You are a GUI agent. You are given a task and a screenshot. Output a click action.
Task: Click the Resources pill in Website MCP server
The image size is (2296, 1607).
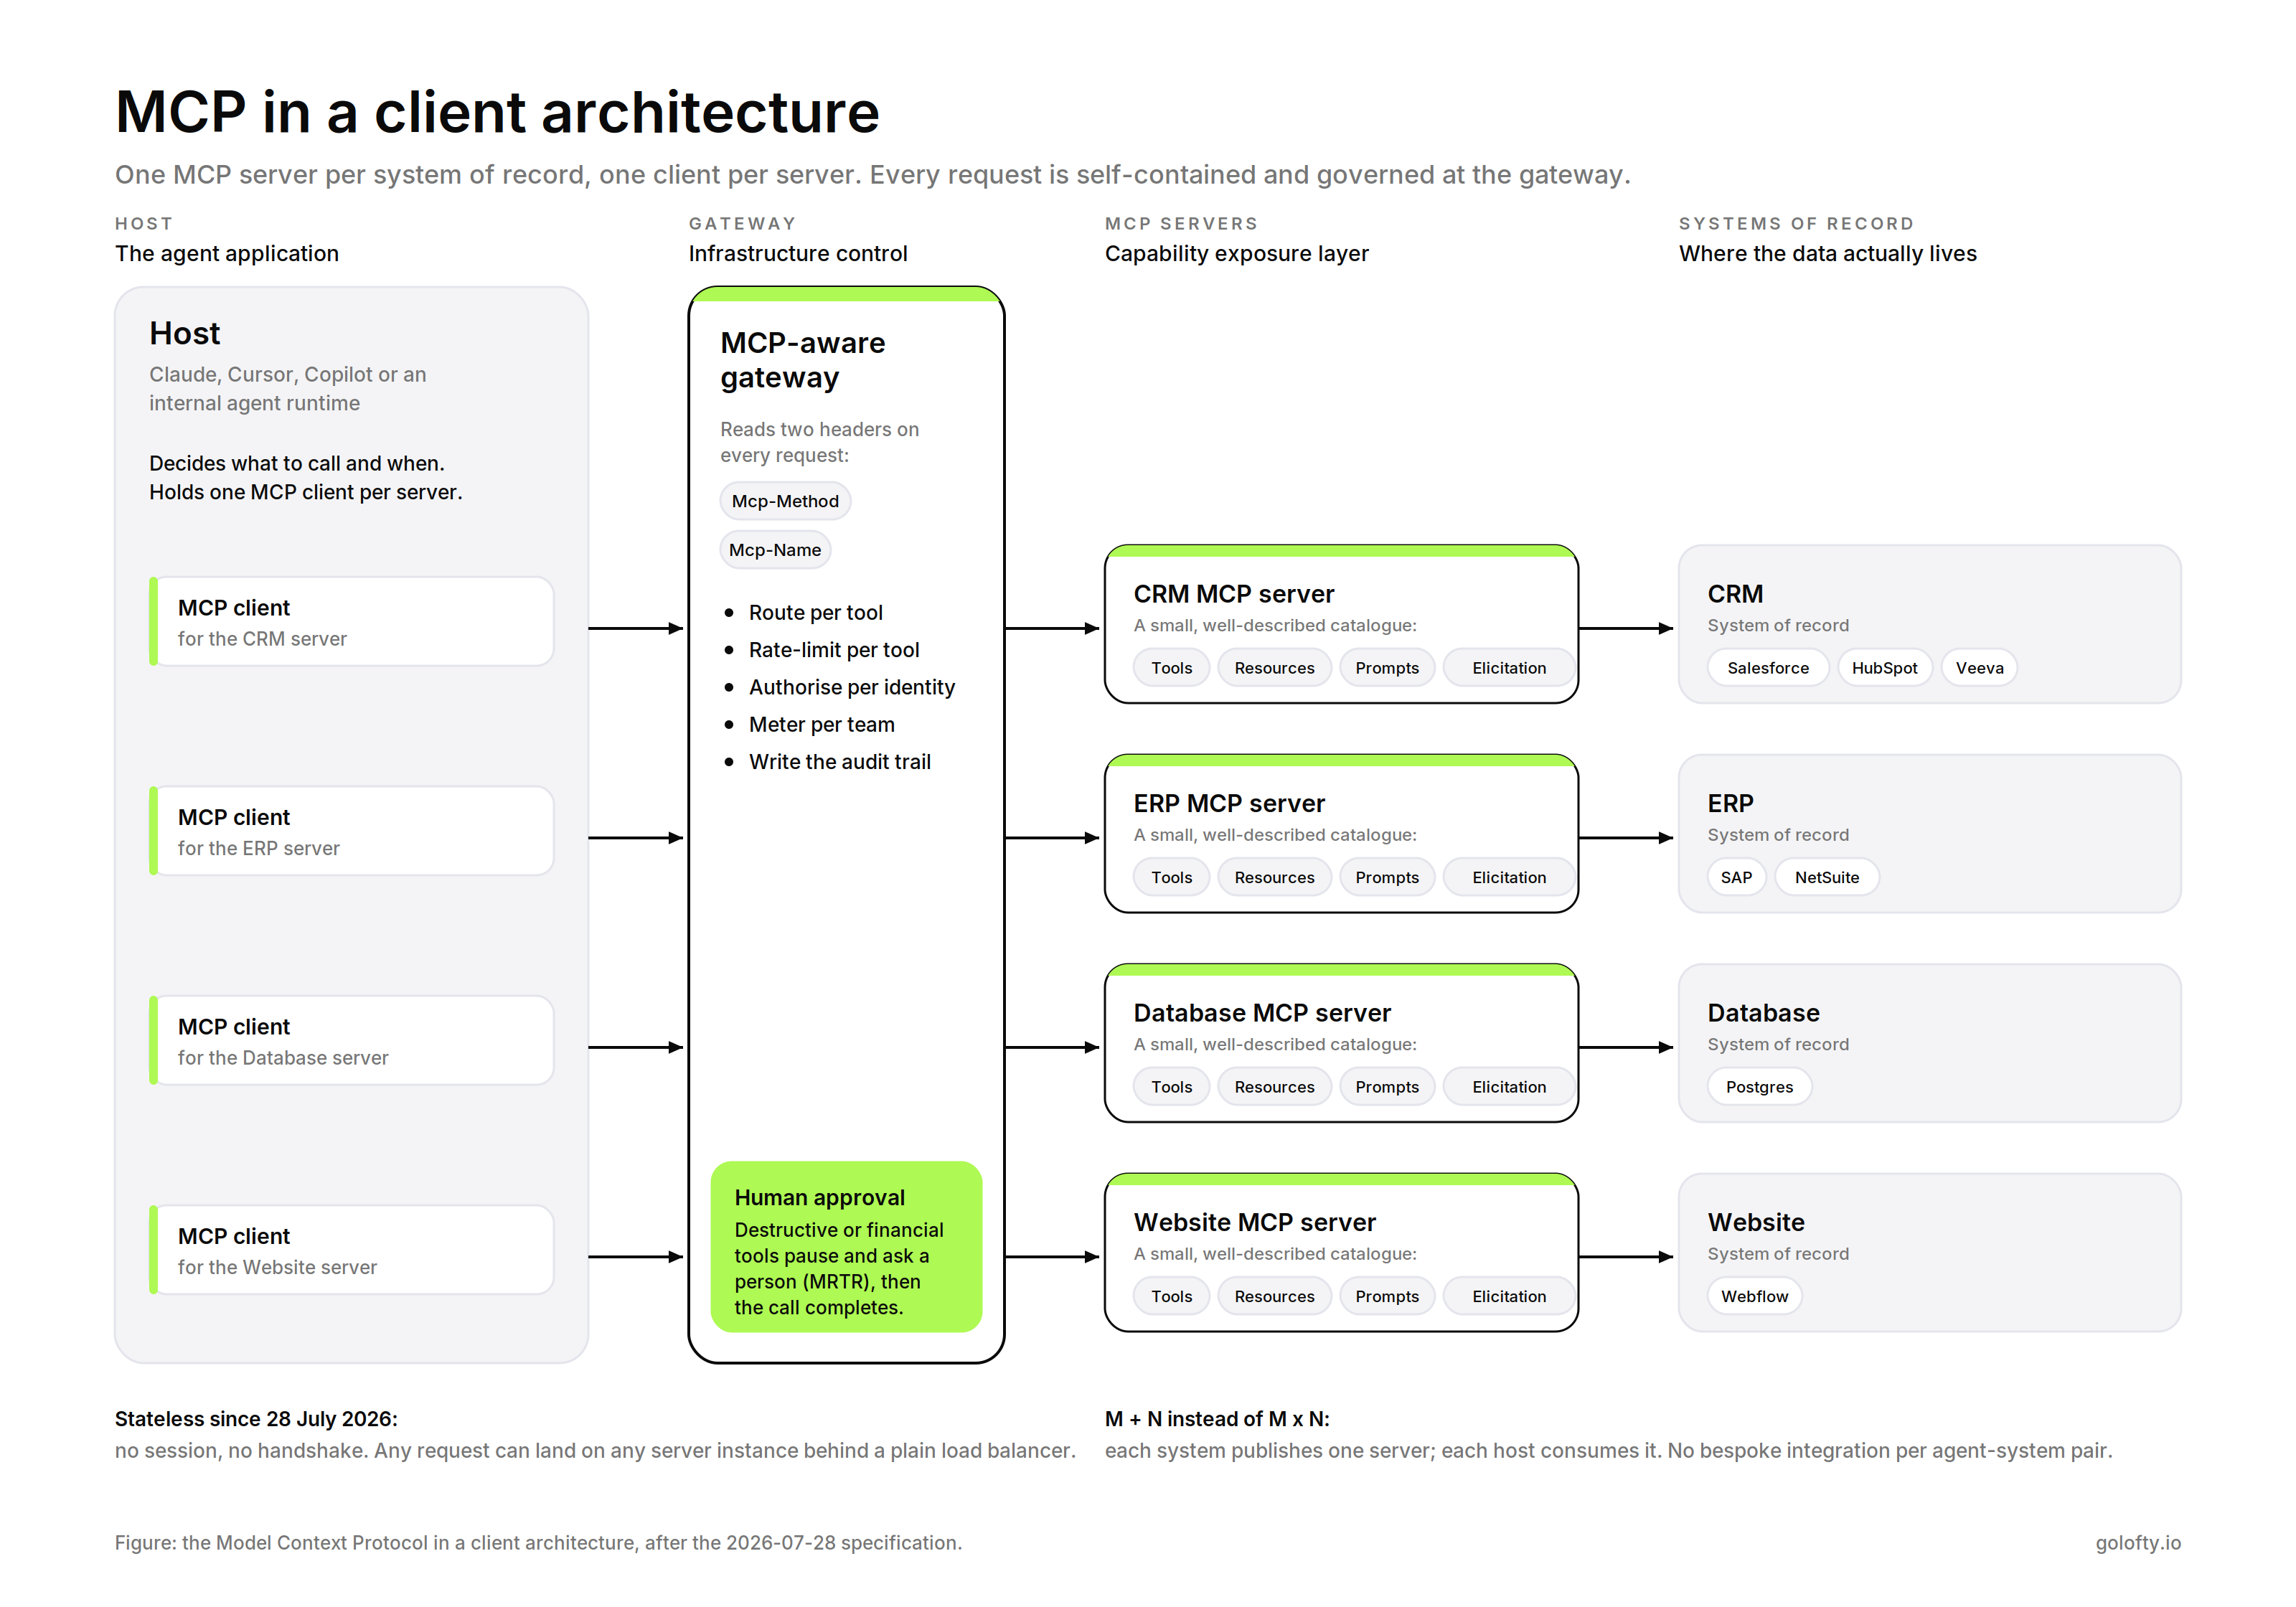tap(1274, 1296)
